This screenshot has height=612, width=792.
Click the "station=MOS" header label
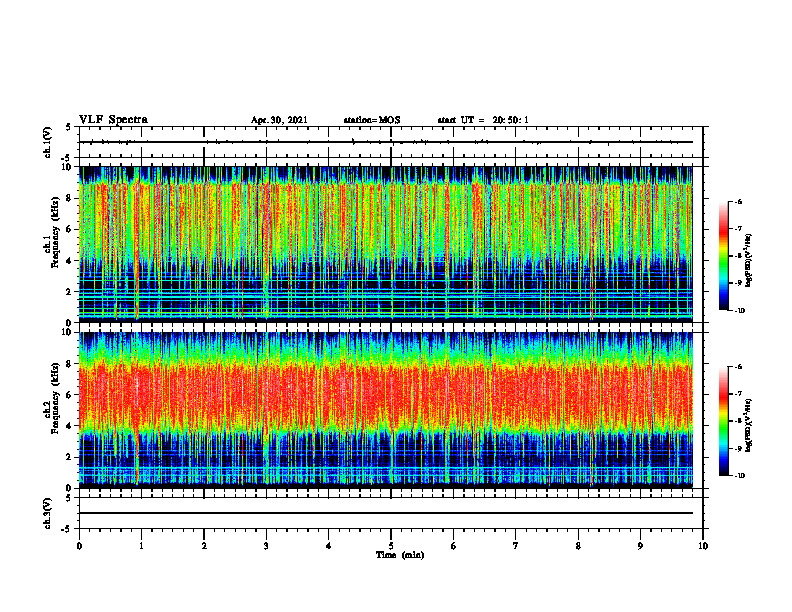click(372, 120)
